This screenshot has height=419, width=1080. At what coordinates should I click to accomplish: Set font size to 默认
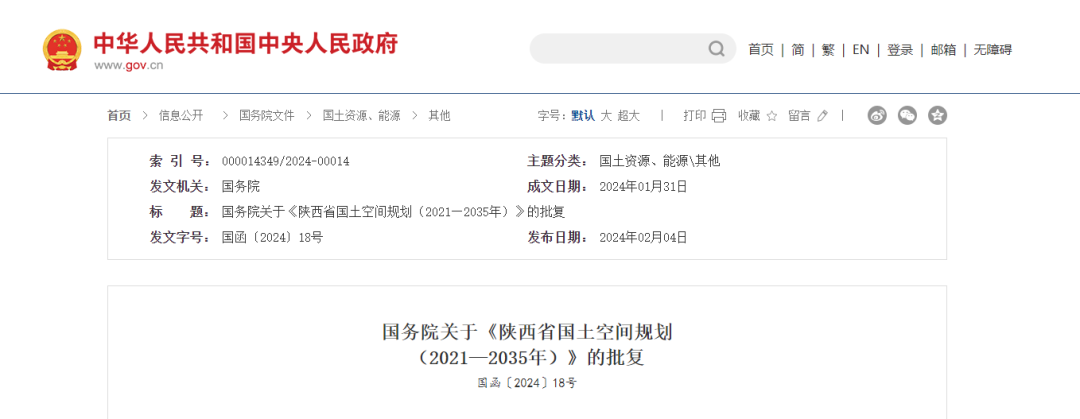[x=583, y=116]
